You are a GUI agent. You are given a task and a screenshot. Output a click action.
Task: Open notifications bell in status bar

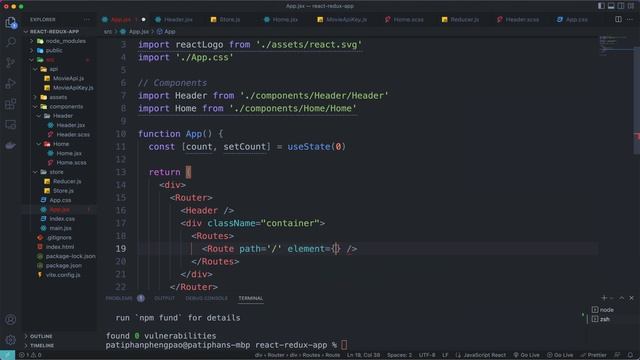pos(631,355)
